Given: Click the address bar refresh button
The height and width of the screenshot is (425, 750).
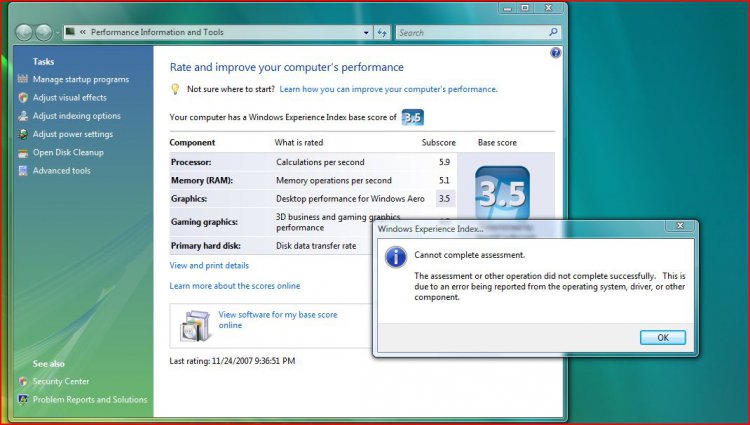Looking at the screenshot, I should 382,33.
